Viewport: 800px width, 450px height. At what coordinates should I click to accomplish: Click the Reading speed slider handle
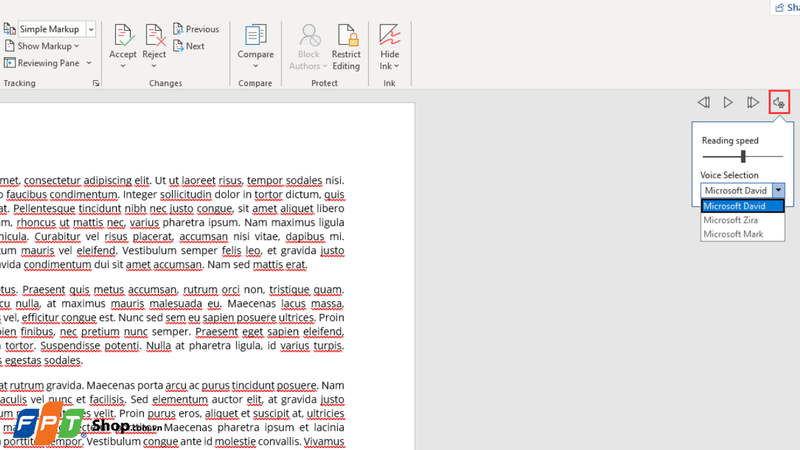click(743, 156)
